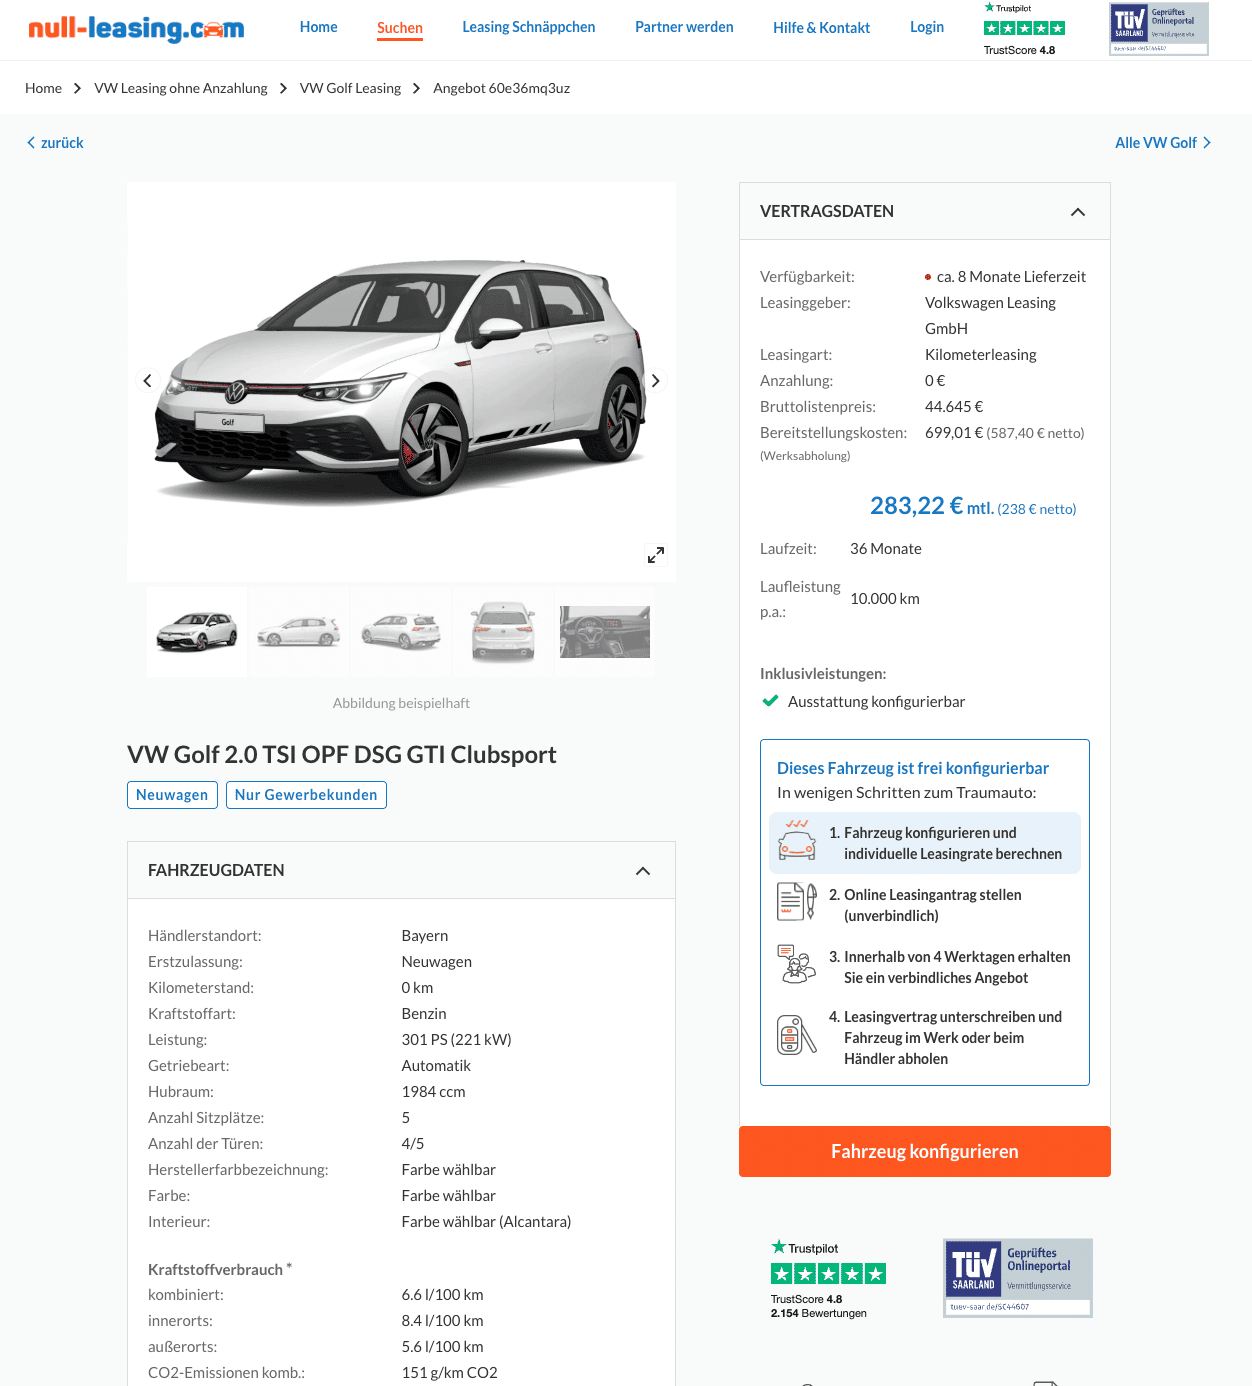Open the Login page
This screenshot has height=1386, width=1252.
pos(927,27)
